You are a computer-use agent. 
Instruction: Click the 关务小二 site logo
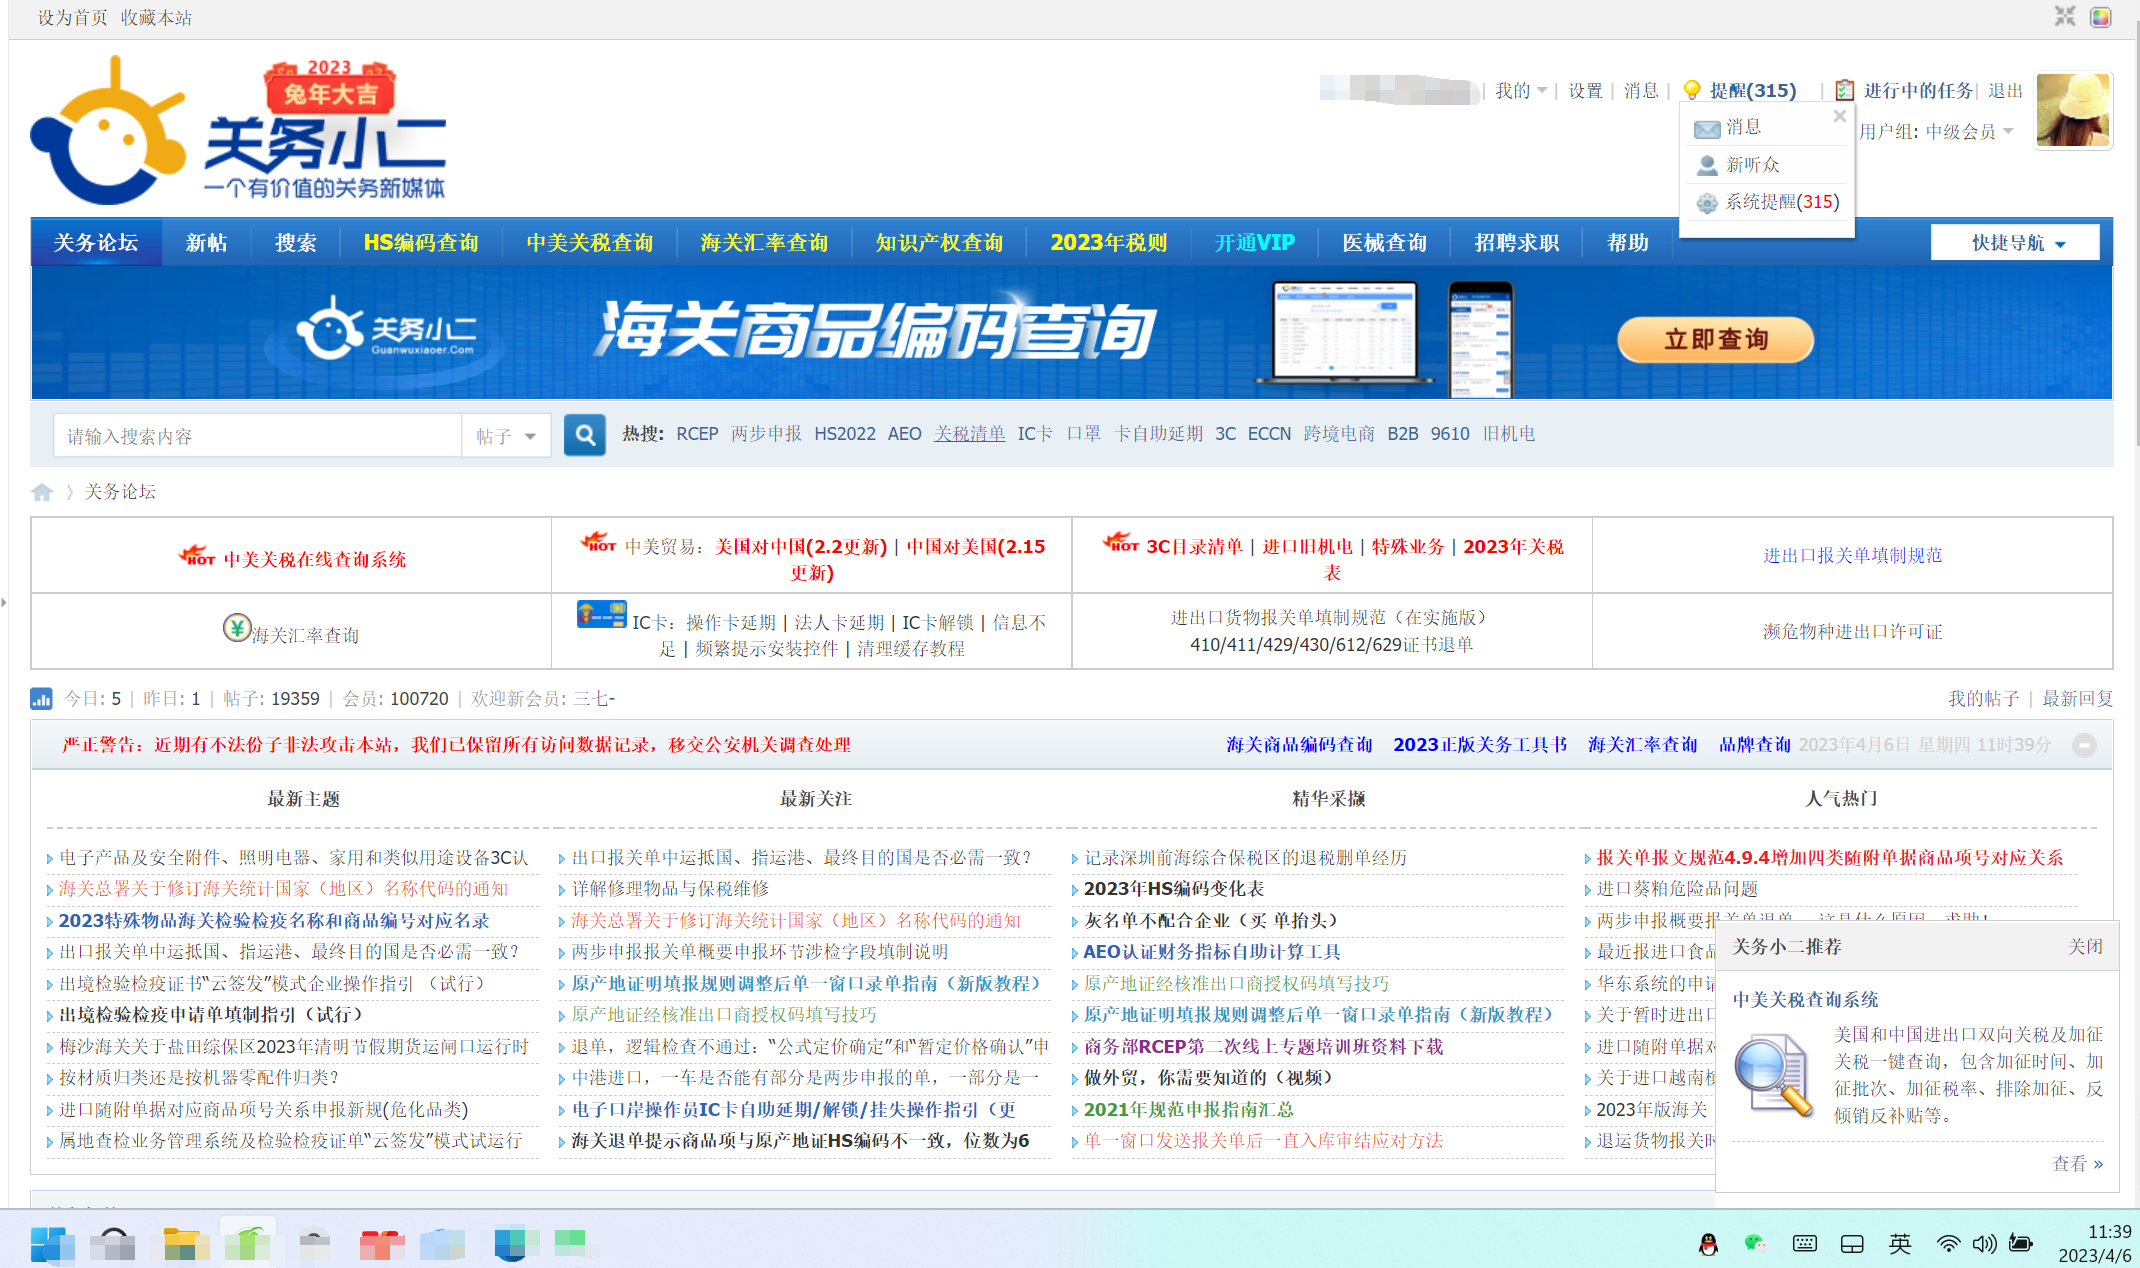238,131
